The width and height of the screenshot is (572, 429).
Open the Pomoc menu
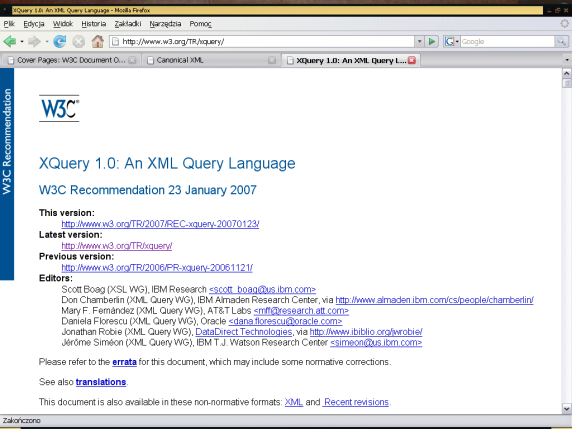tap(200, 24)
